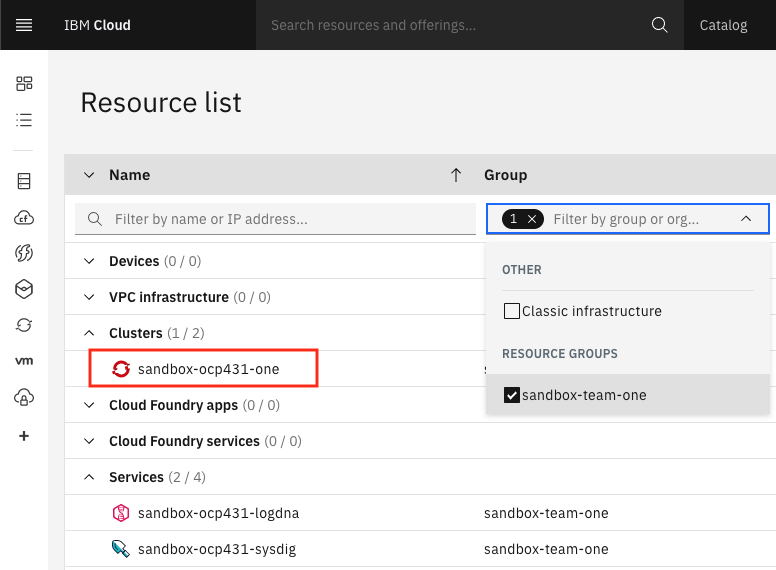Image resolution: width=776 pixels, height=570 pixels.
Task: Collapse the Clusters section
Action: (89, 333)
